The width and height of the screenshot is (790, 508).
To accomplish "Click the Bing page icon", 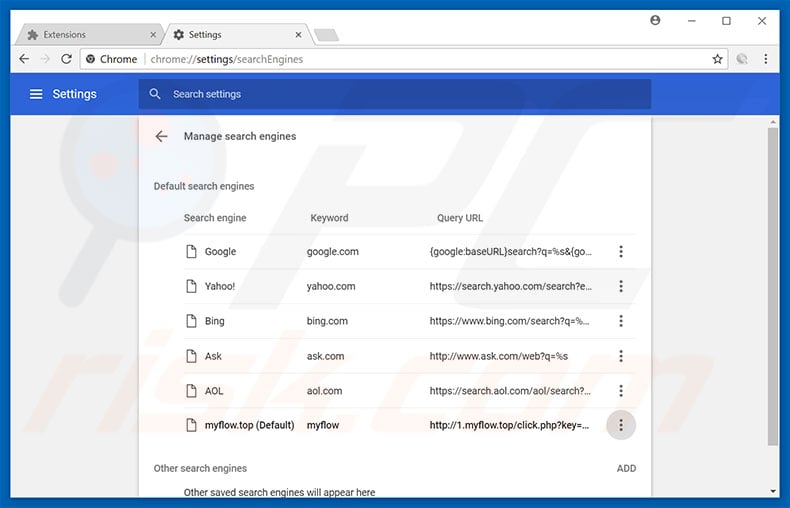I will coord(191,321).
